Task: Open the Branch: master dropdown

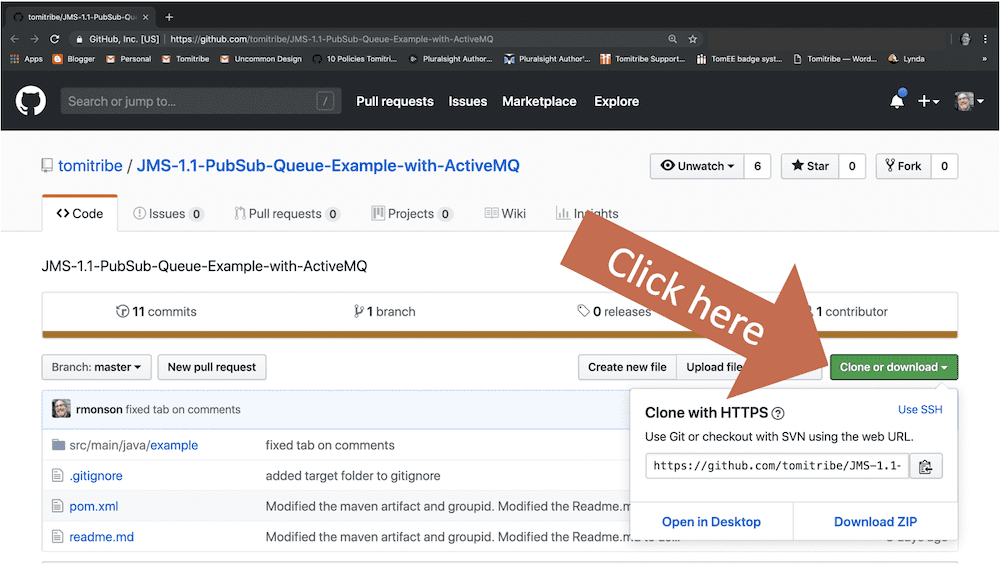Action: pos(96,367)
